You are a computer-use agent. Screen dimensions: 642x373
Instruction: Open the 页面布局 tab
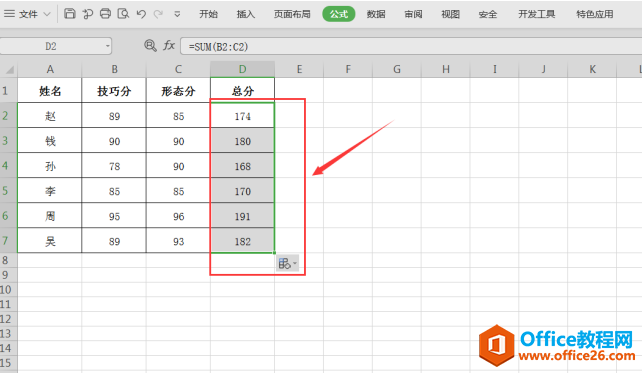click(x=292, y=14)
